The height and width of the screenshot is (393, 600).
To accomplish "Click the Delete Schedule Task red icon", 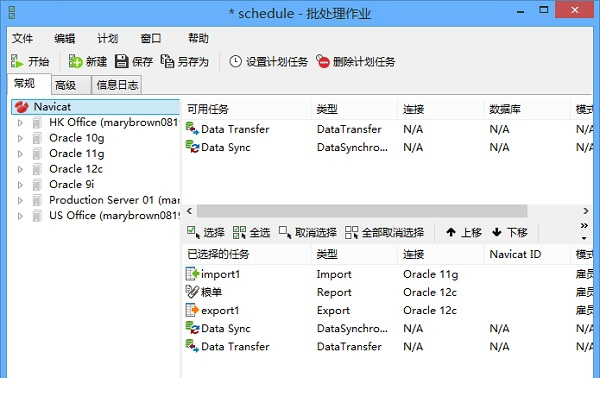I will click(x=323, y=61).
